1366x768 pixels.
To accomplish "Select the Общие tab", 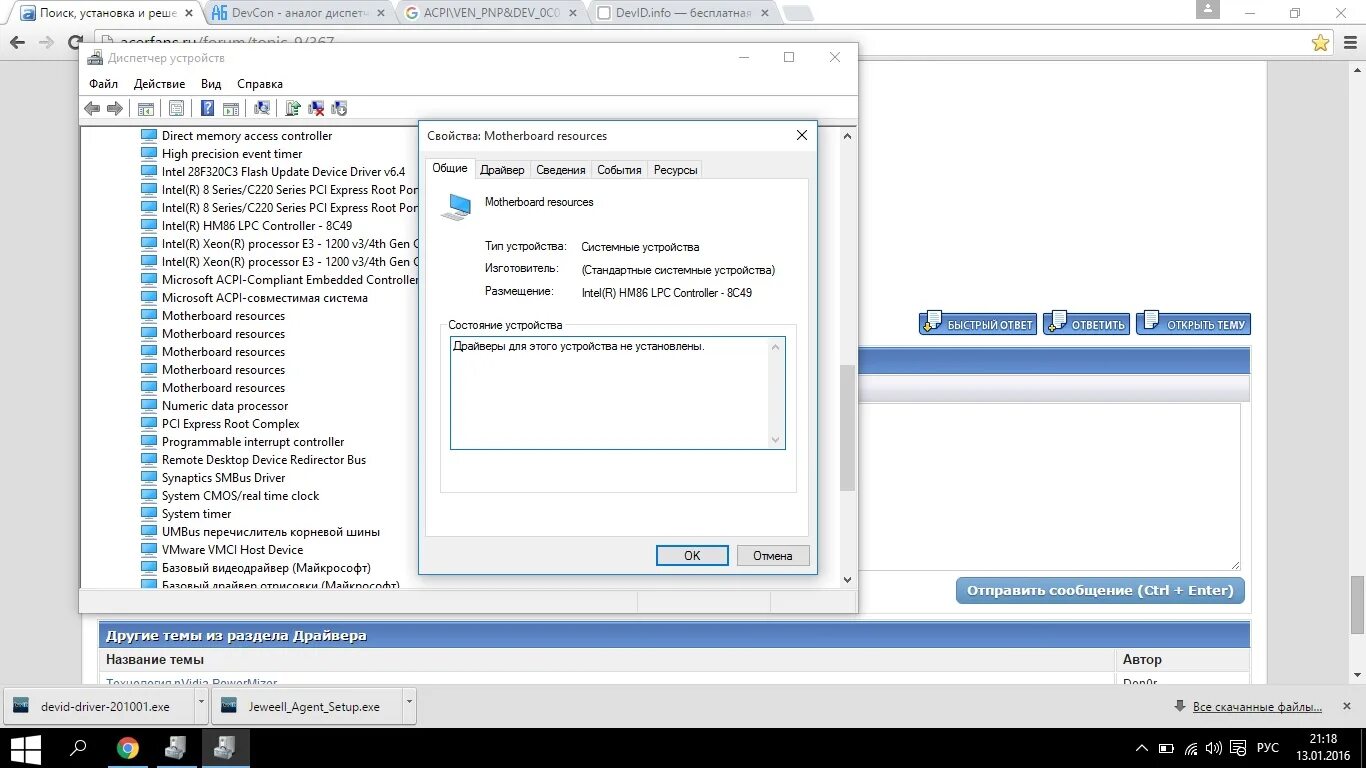I will [450, 168].
